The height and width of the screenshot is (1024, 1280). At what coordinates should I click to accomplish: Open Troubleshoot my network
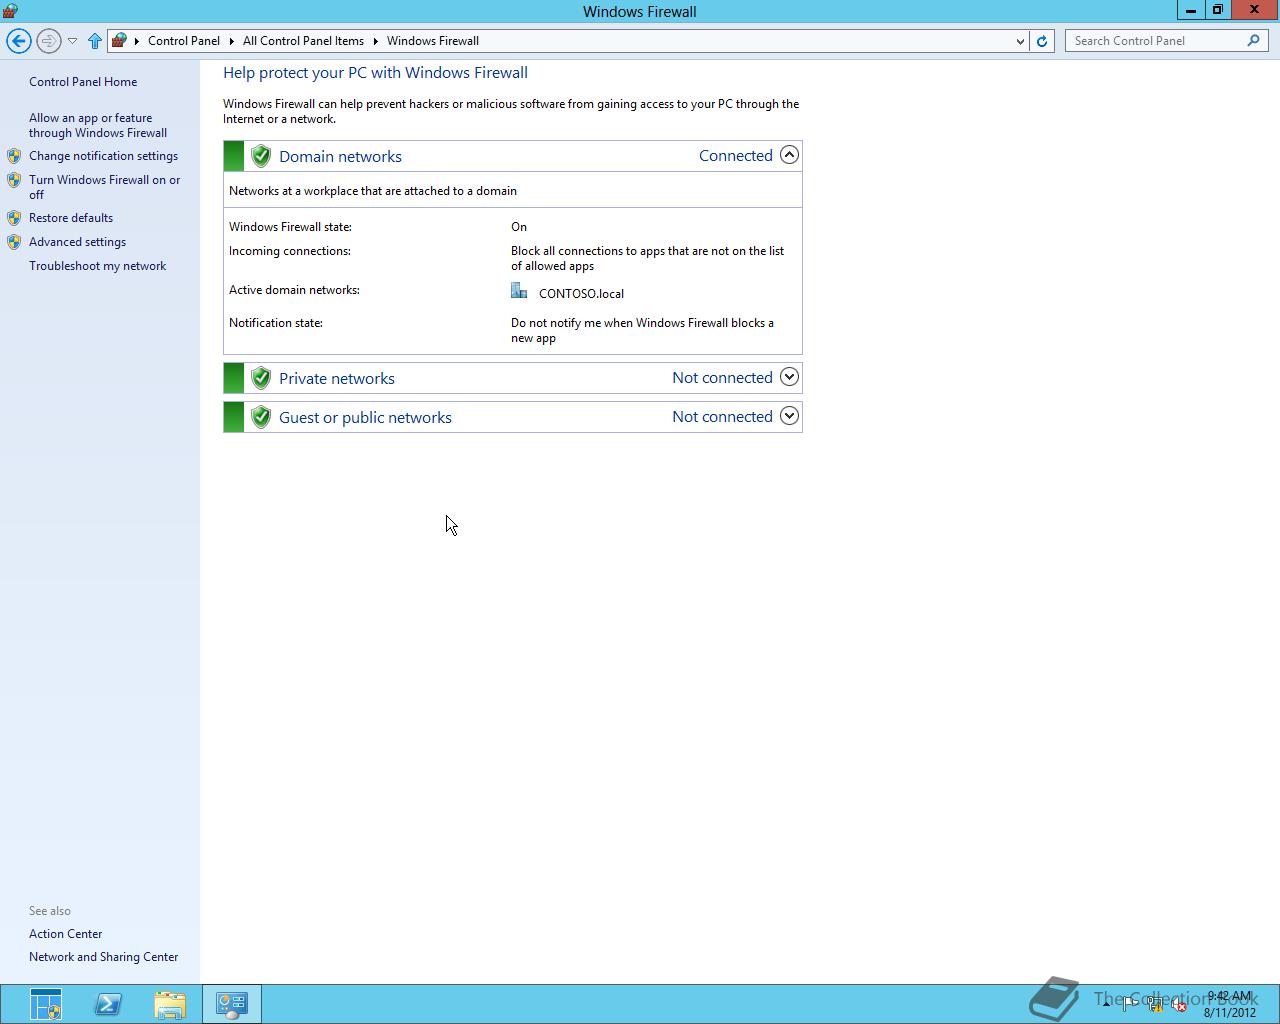(x=97, y=266)
